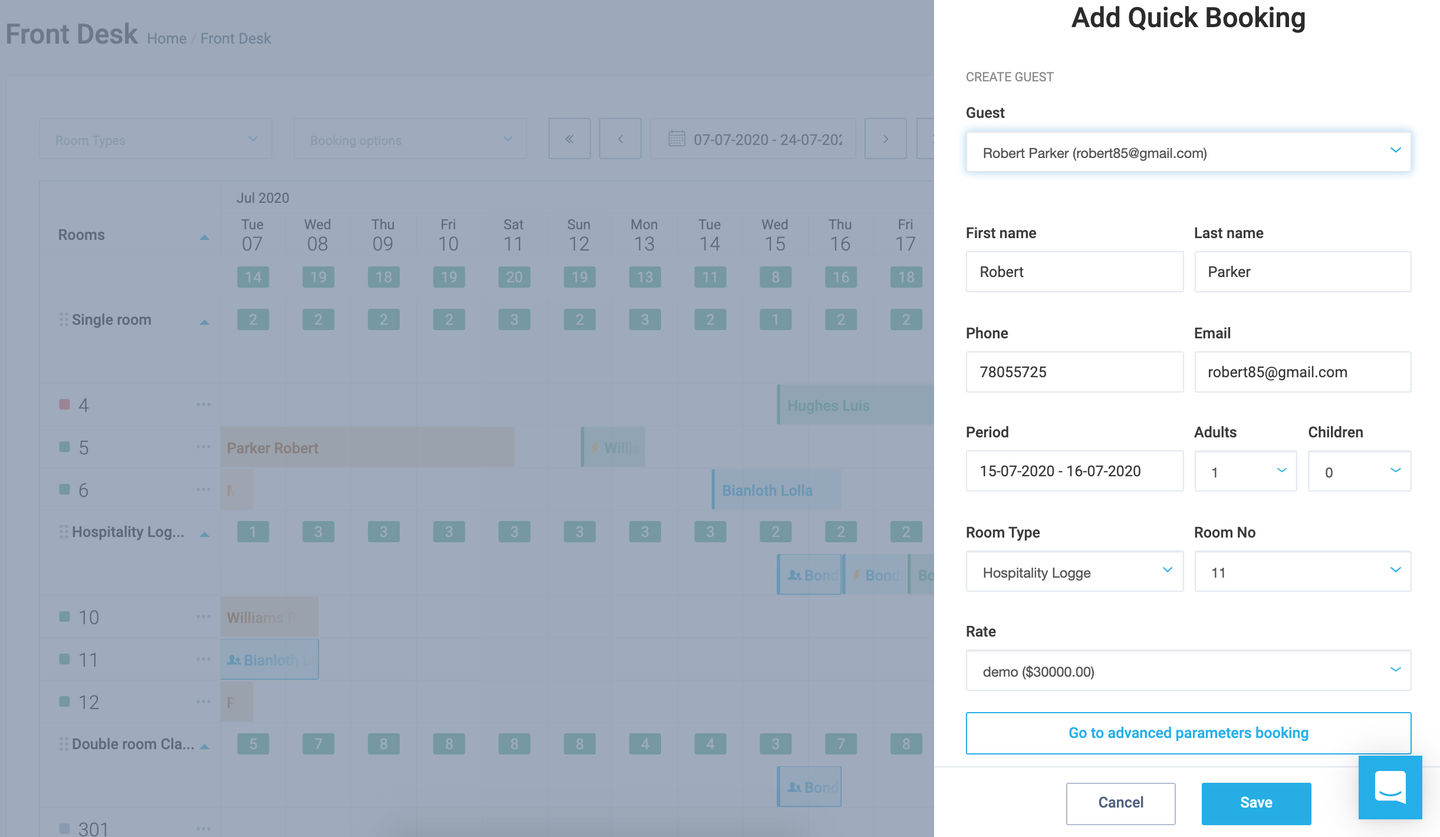Collapse the Single room group
This screenshot has width=1440, height=837.
tap(204, 322)
